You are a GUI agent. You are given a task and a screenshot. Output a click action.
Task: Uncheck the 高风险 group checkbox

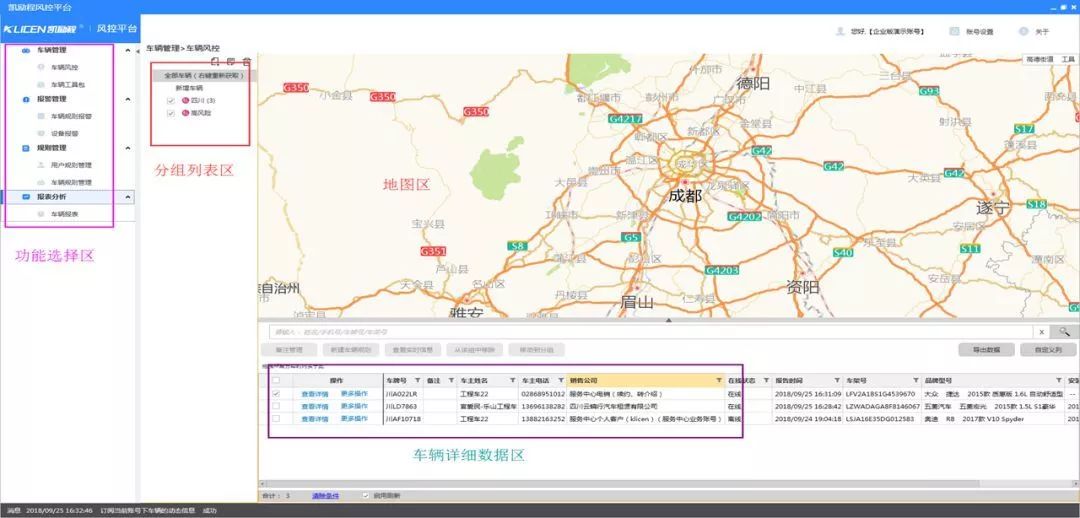[171, 114]
